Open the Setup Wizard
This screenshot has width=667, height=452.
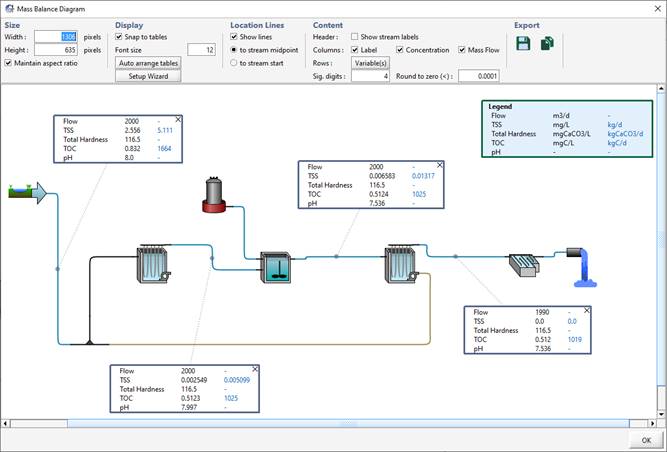click(x=148, y=76)
